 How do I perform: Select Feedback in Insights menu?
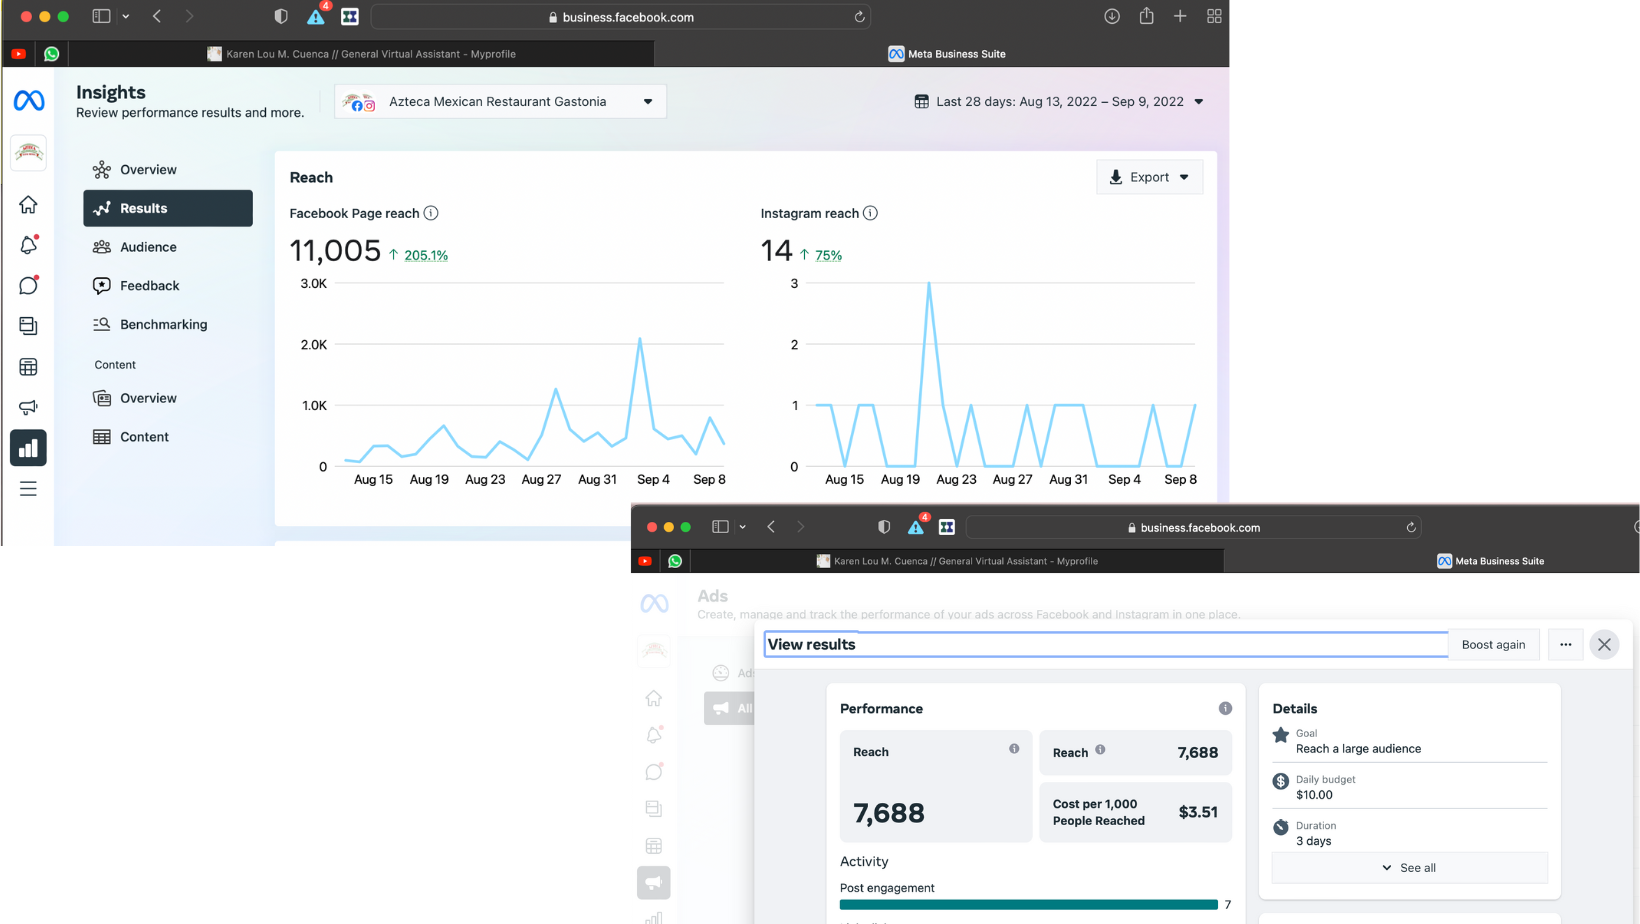168,286
